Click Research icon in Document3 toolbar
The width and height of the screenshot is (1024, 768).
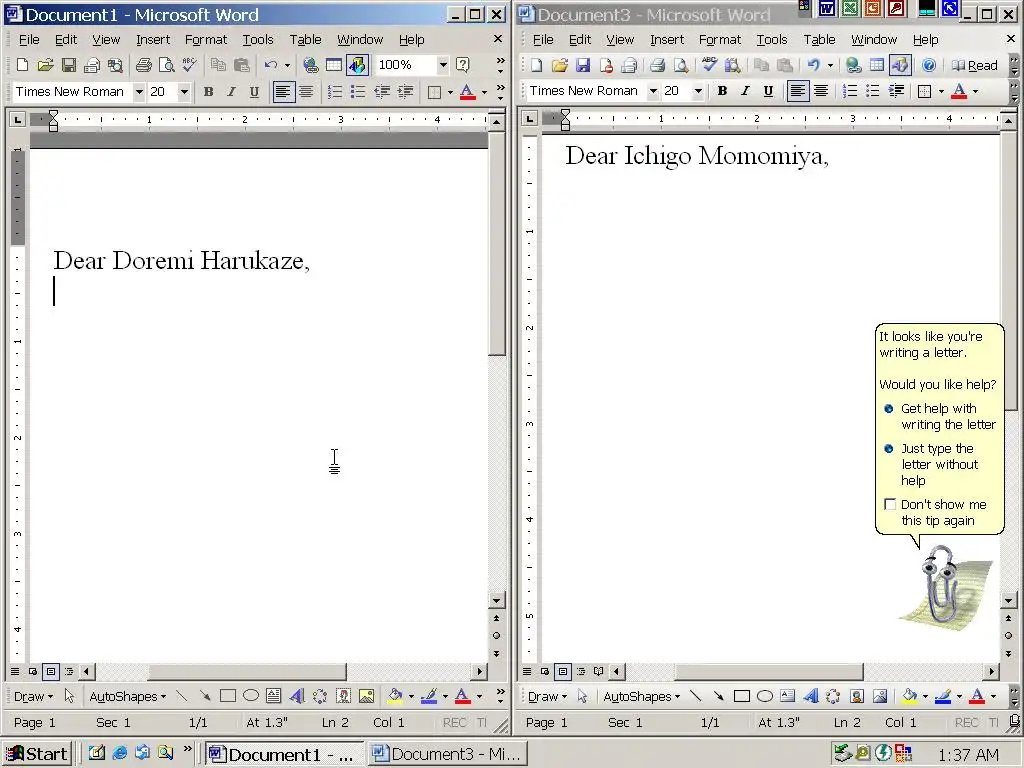coord(732,65)
